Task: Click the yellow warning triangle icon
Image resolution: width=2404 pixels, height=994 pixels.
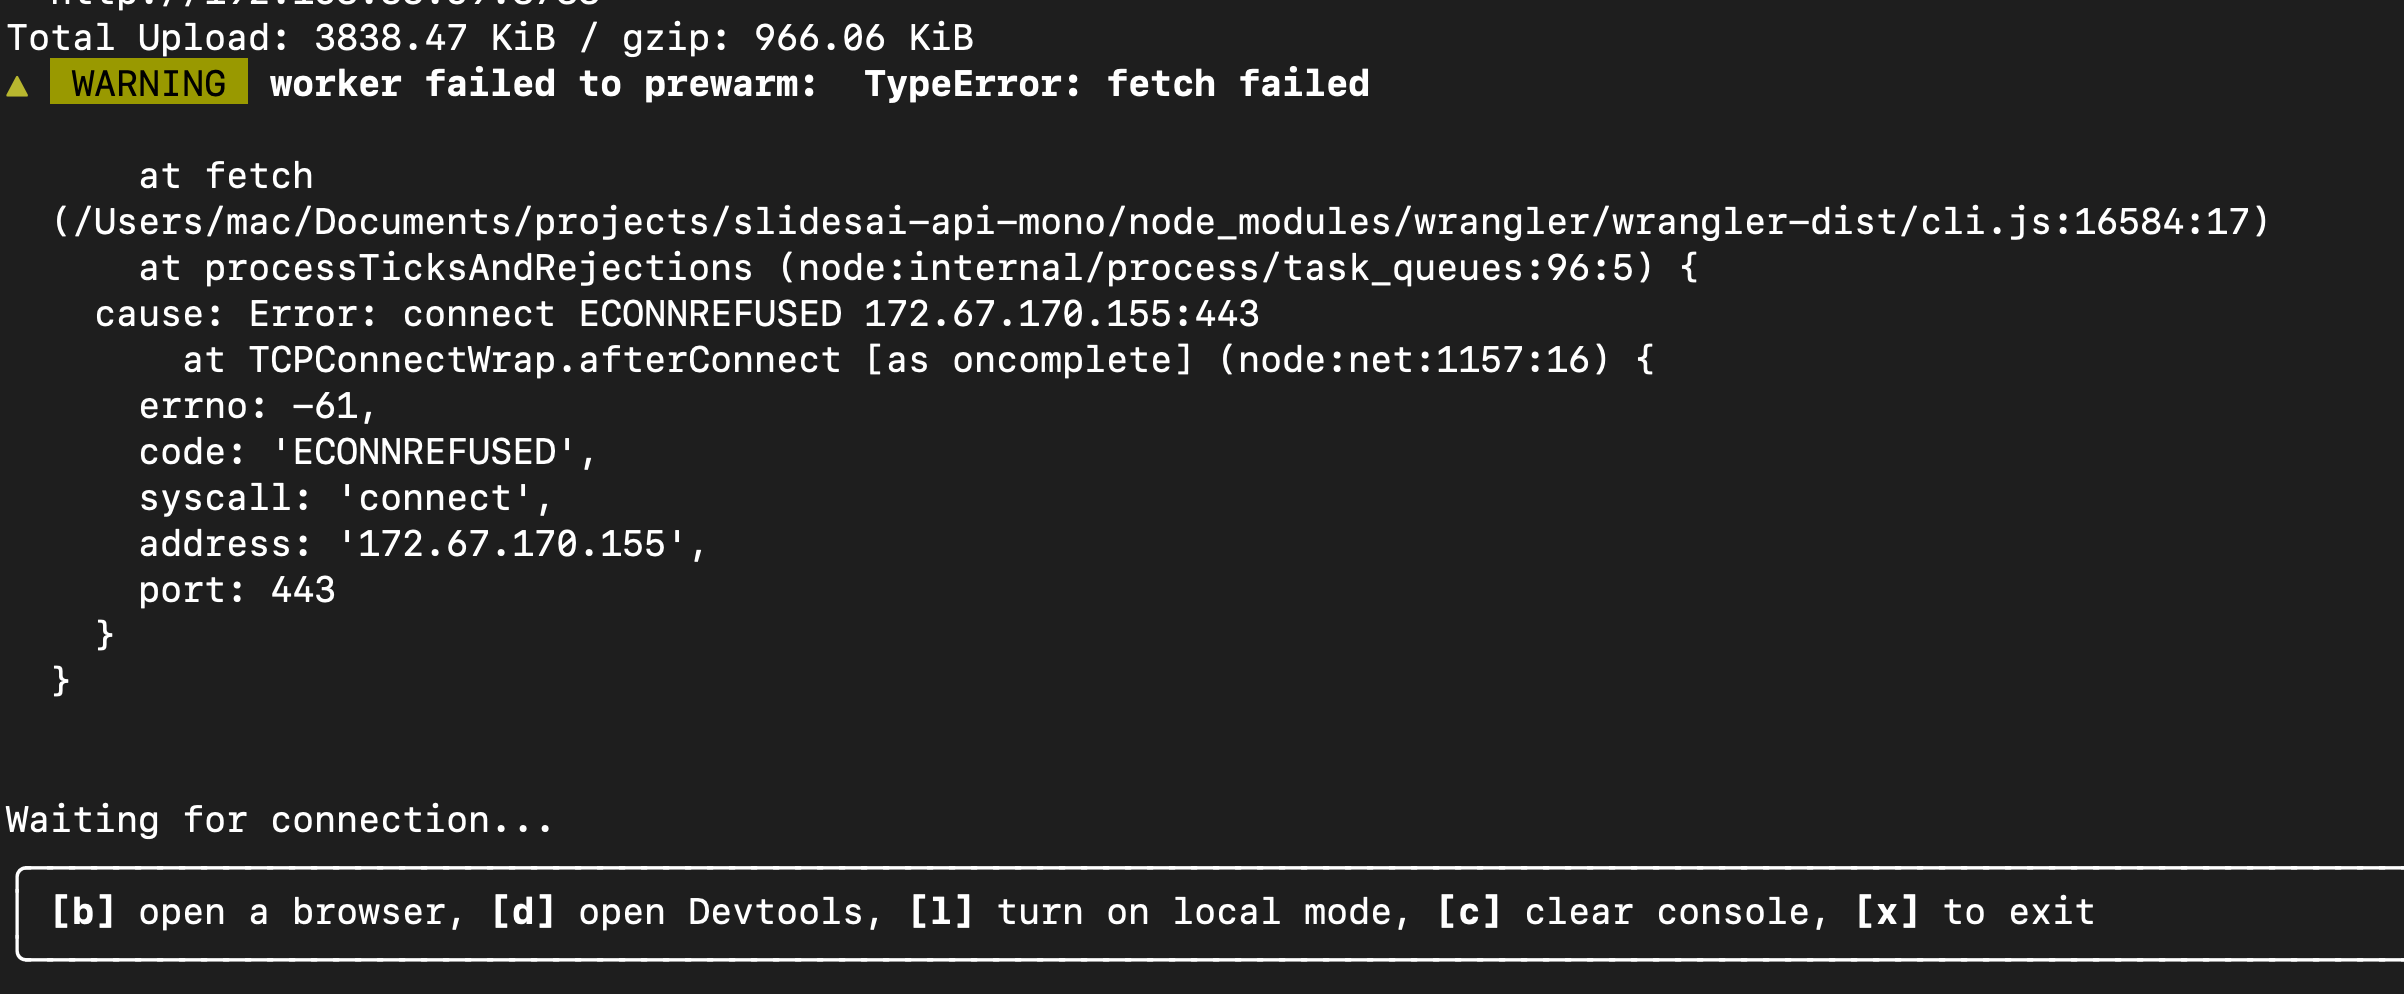Action: (x=17, y=86)
